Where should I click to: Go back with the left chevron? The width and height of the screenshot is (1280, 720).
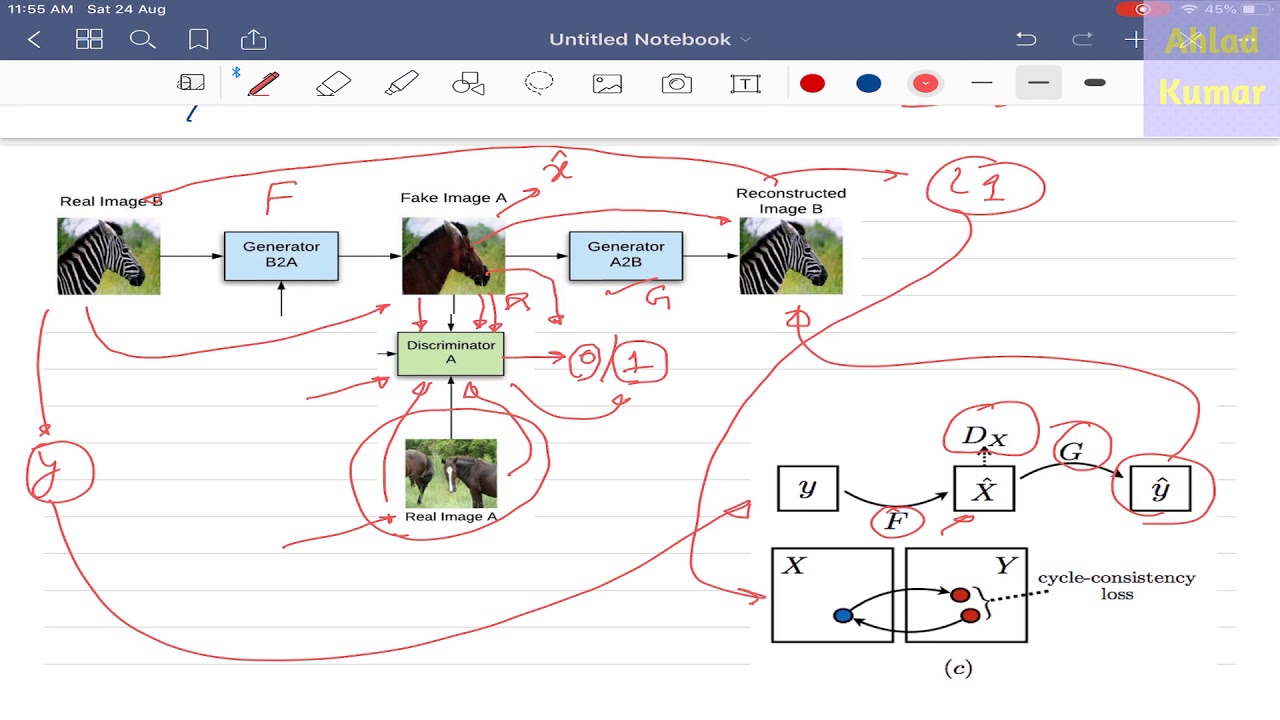pyautogui.click(x=35, y=40)
